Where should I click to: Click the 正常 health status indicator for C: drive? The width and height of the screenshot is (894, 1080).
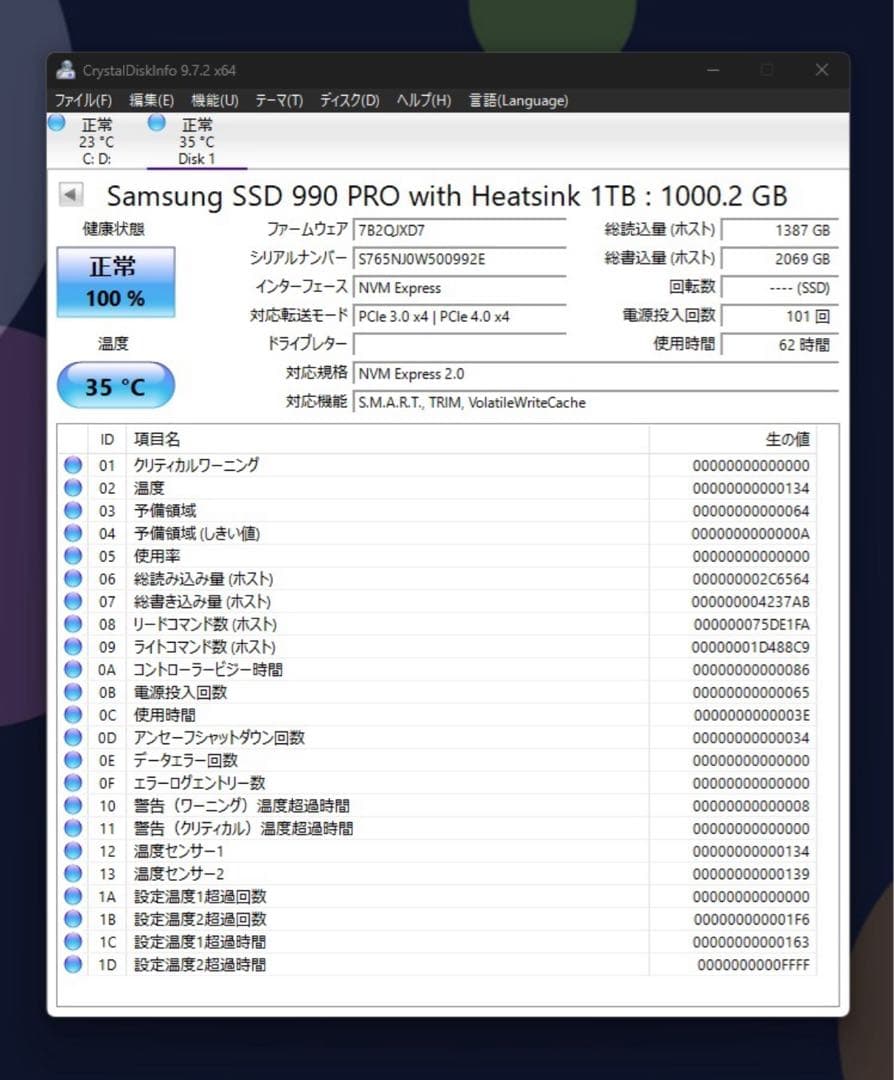point(57,123)
